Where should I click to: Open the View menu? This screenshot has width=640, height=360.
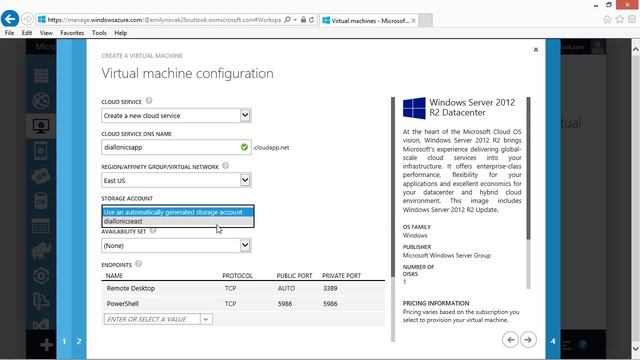(x=46, y=33)
